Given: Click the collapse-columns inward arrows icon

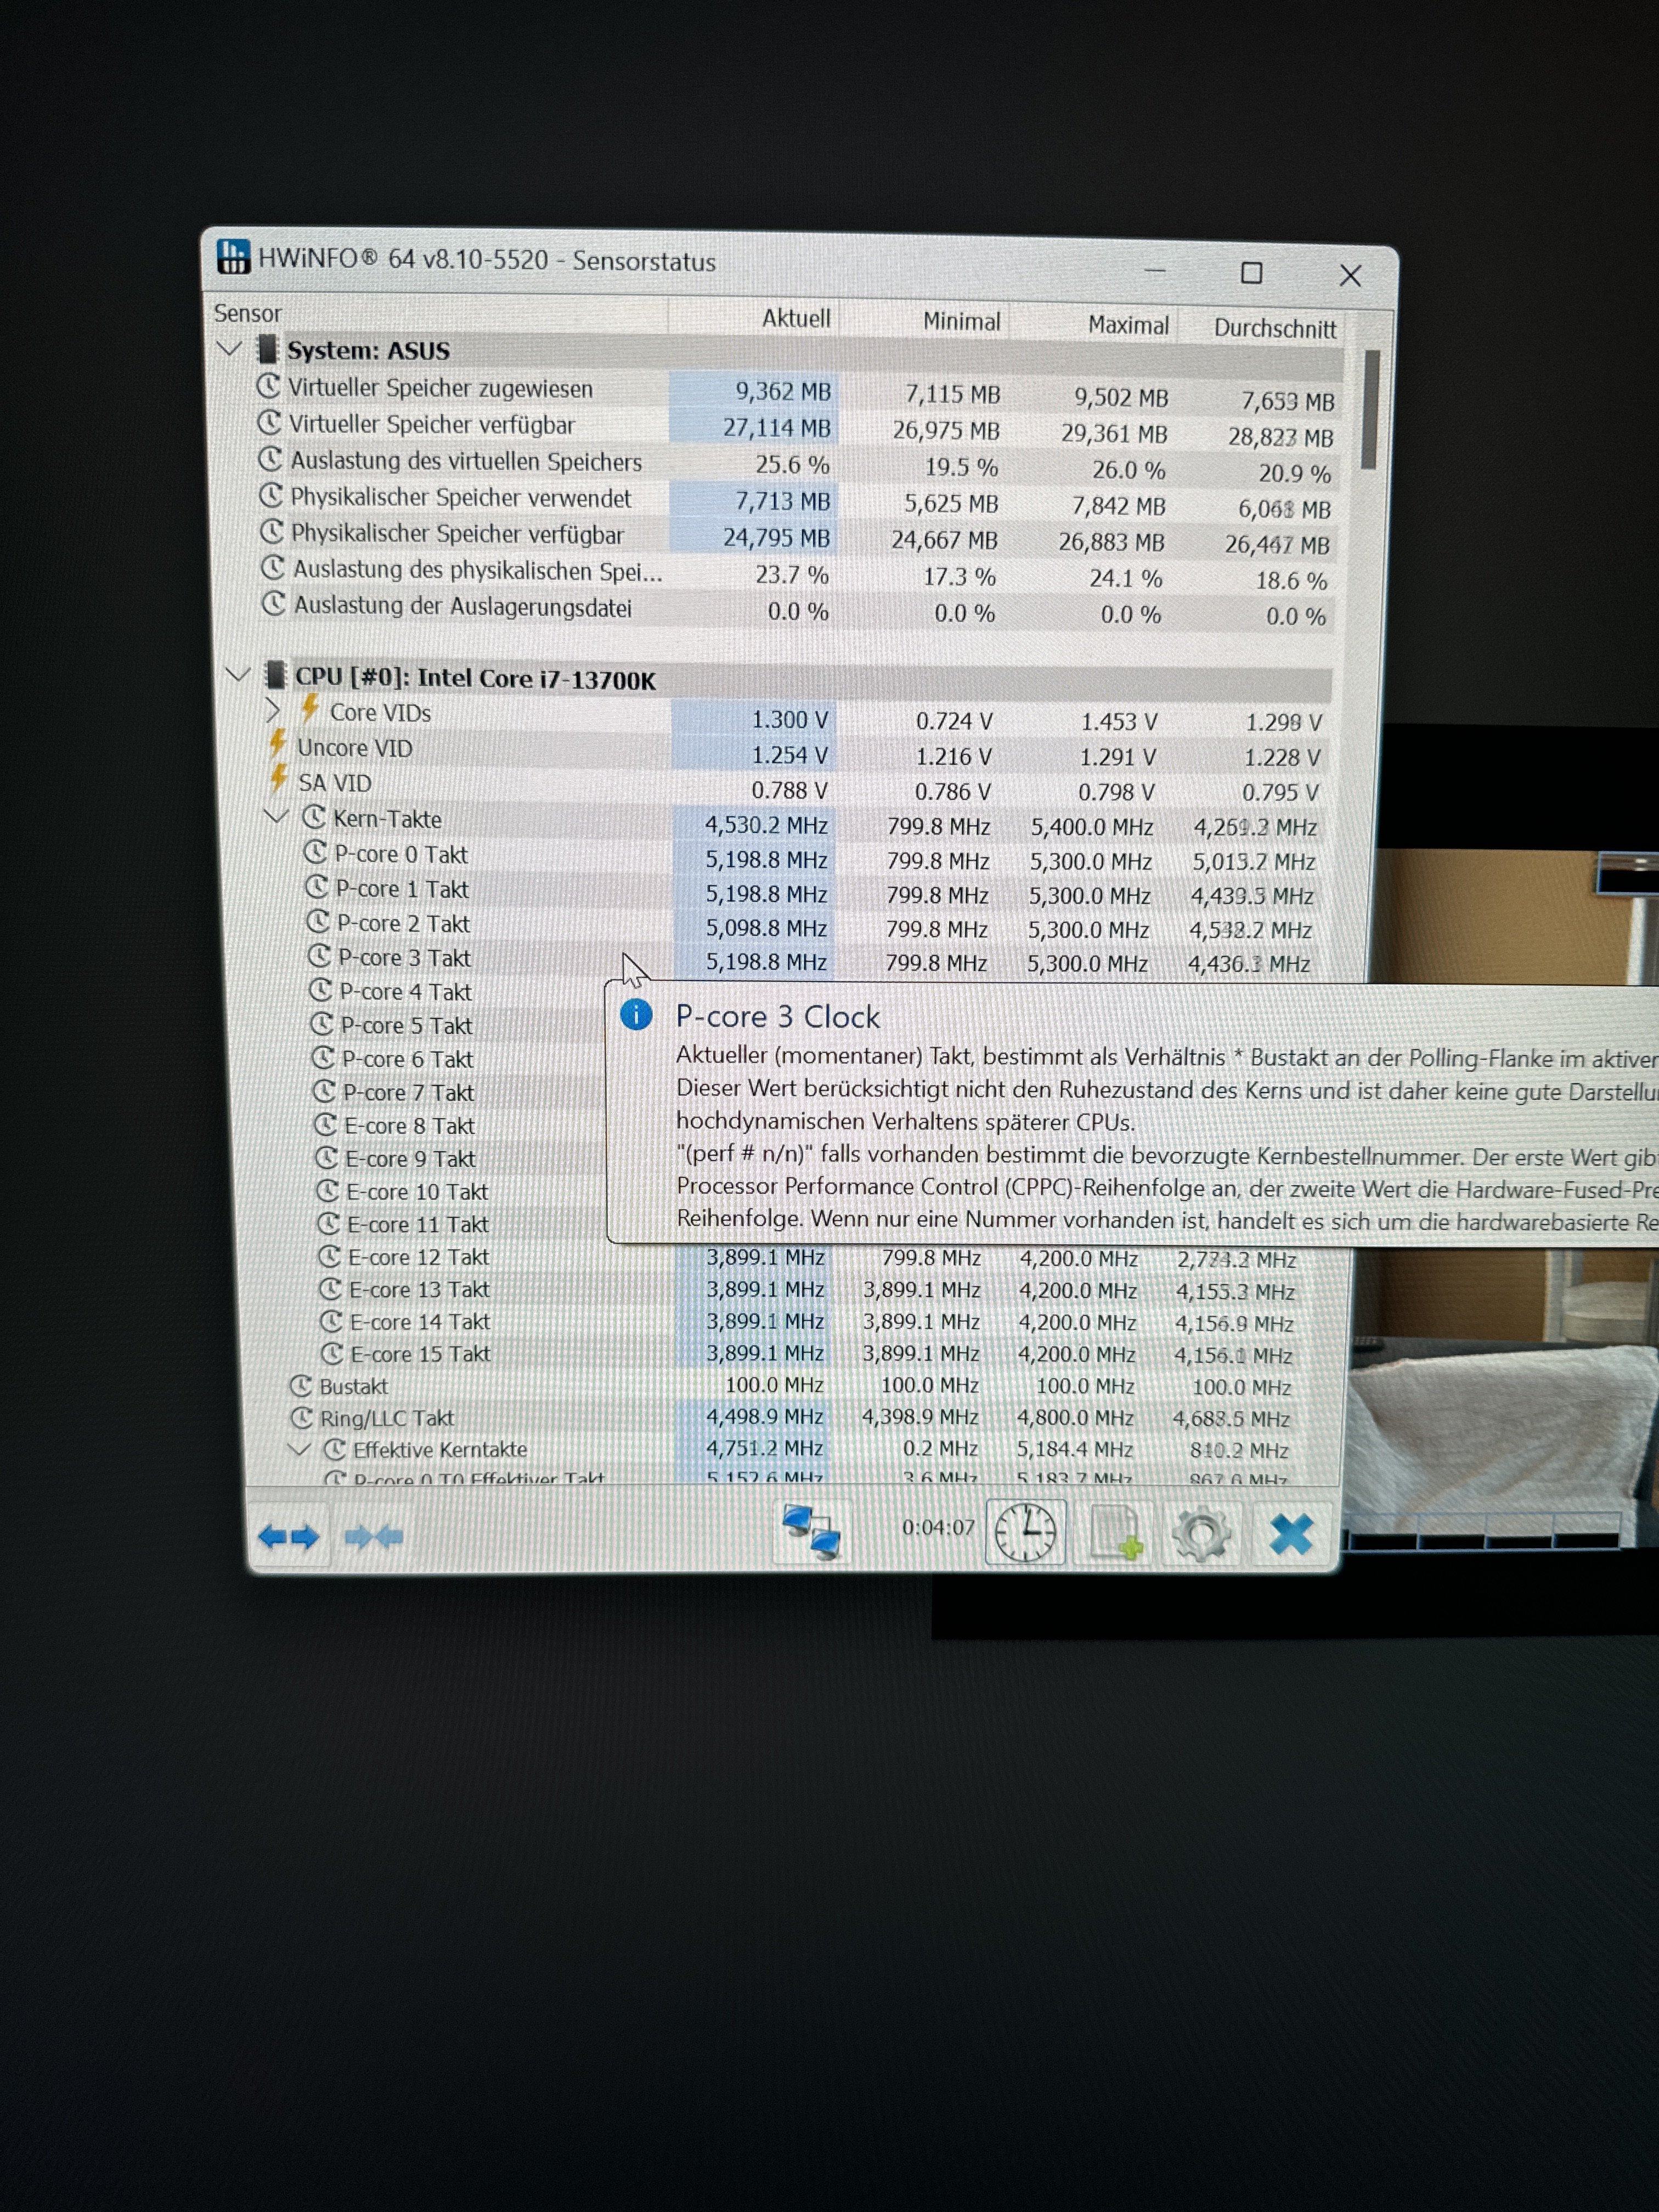Looking at the screenshot, I should 373,1536.
